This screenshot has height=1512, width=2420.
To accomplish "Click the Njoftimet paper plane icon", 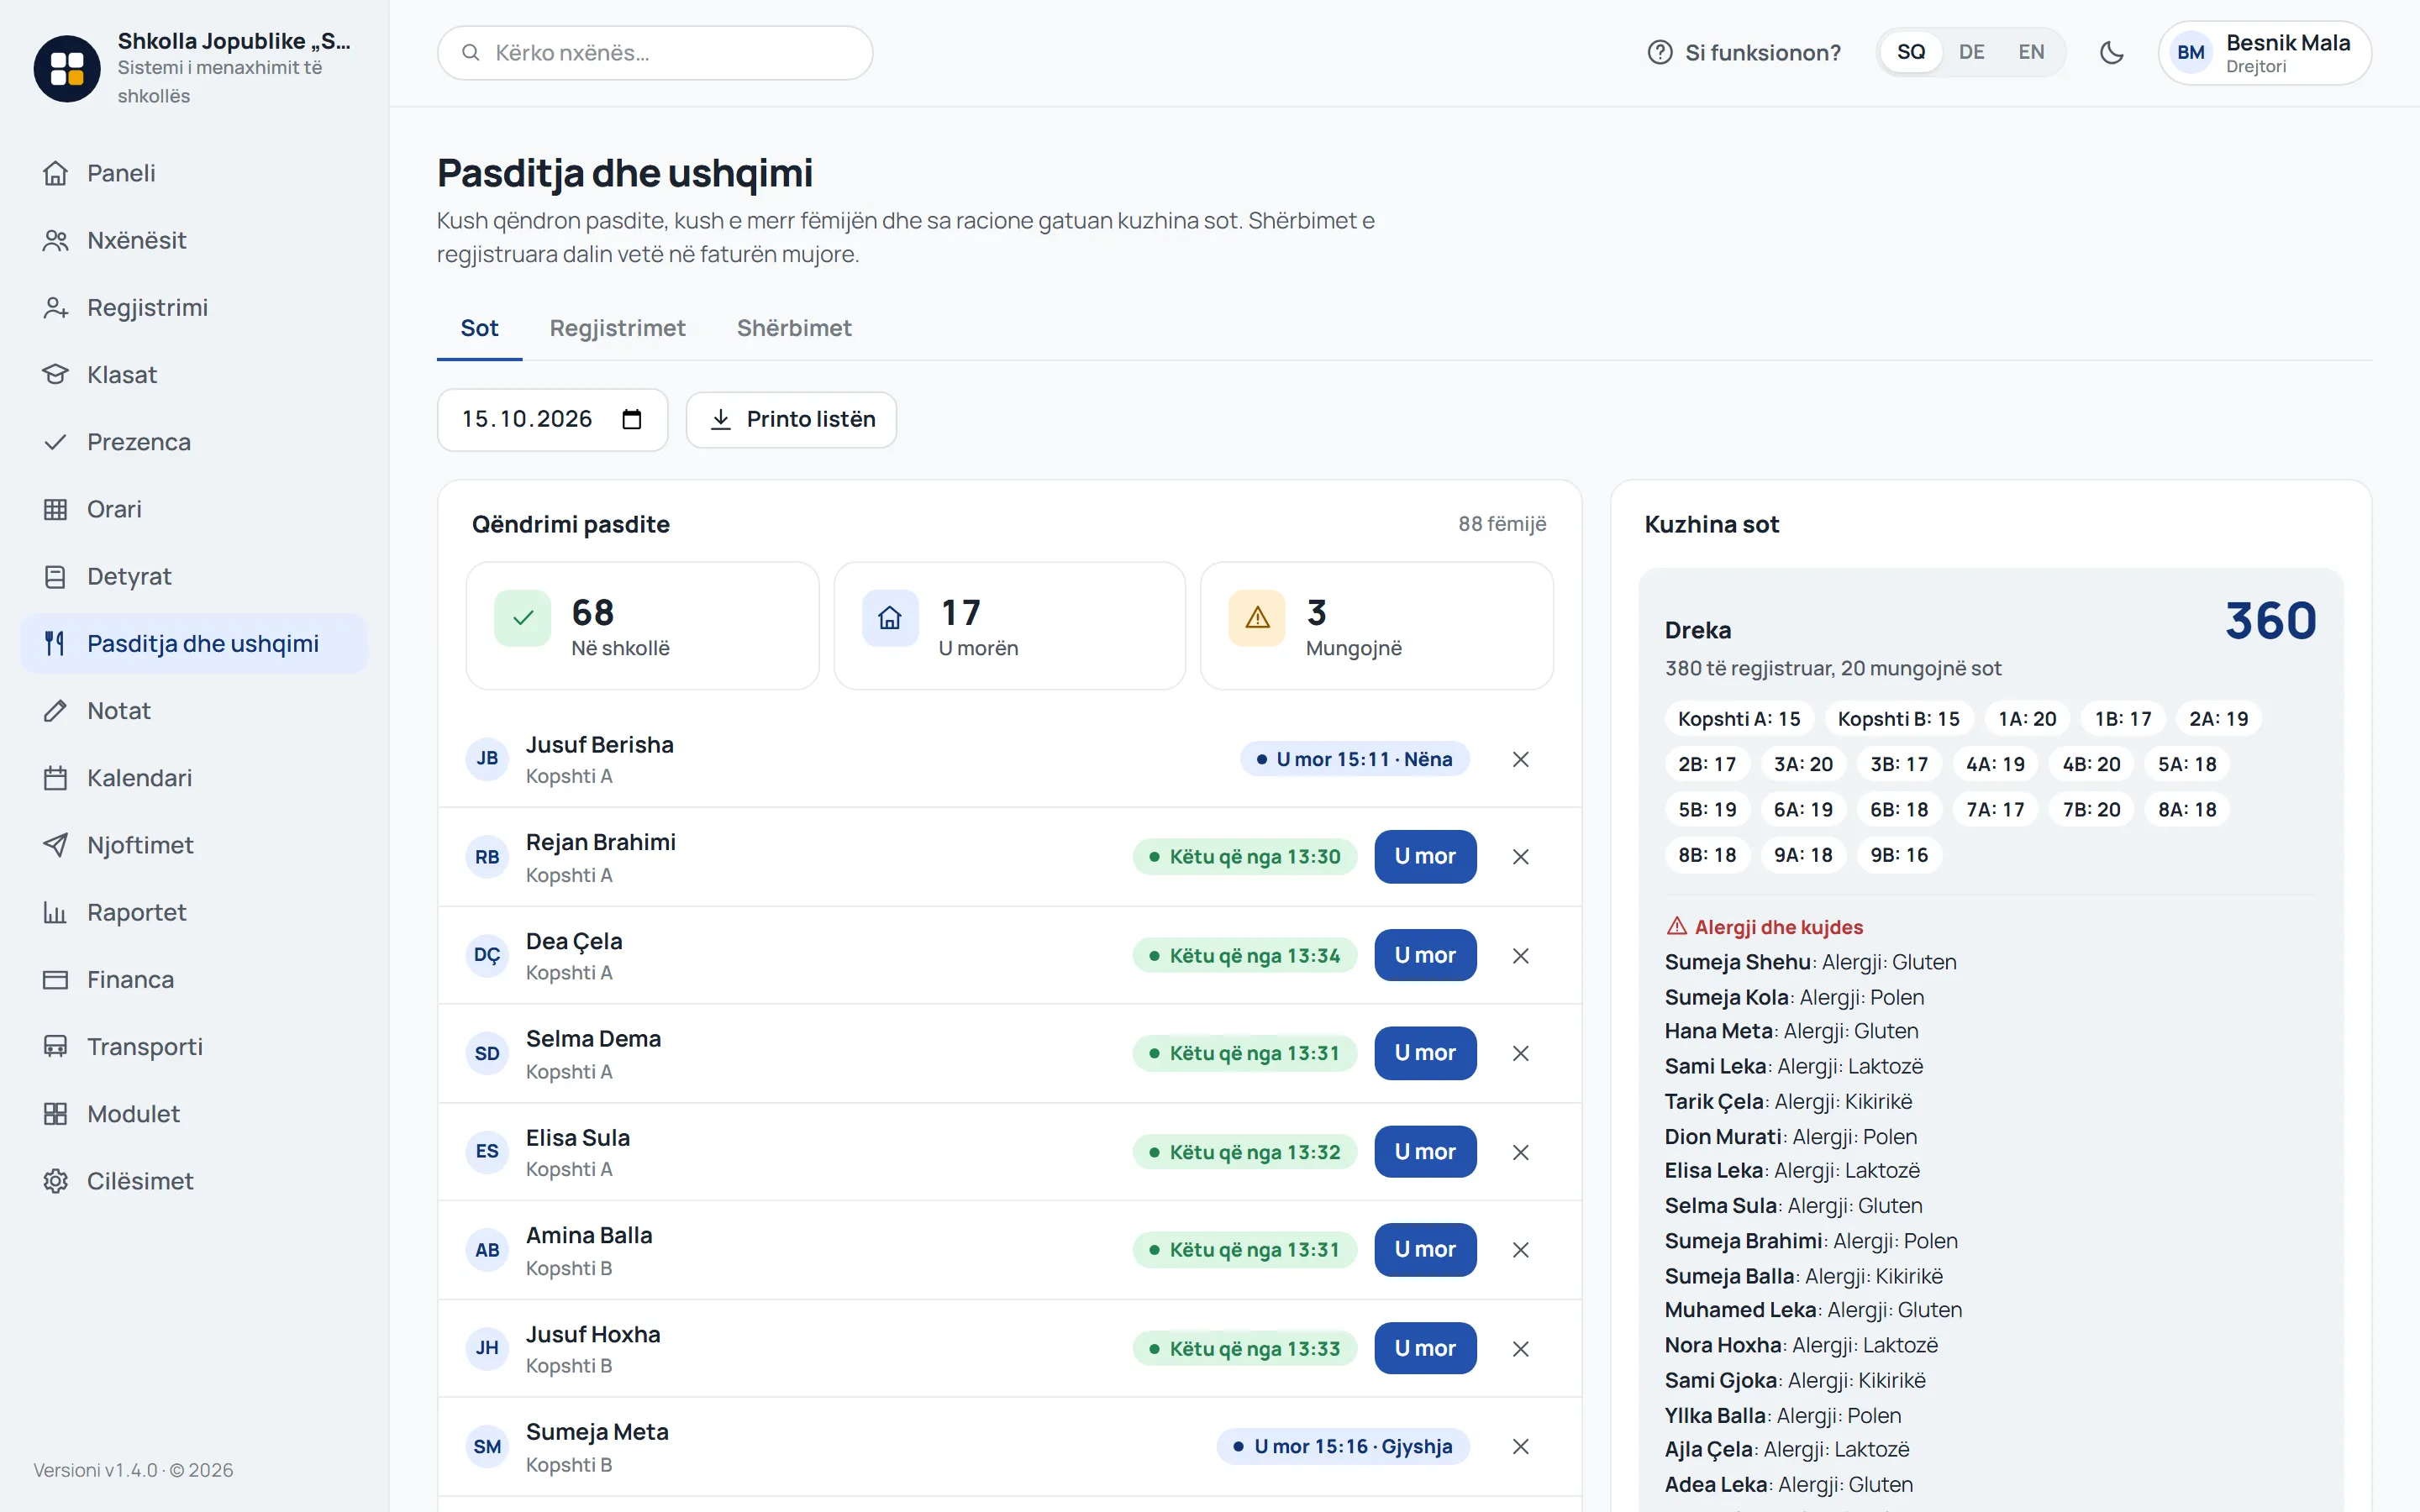I will coord(55,845).
